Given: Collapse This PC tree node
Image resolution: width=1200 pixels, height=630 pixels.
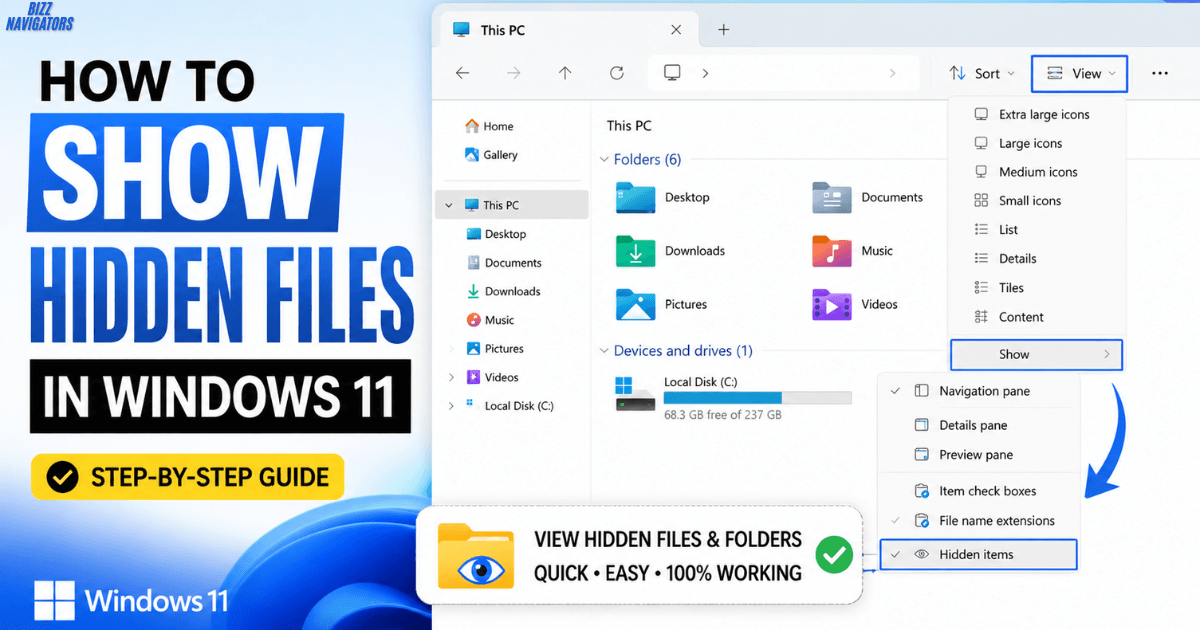Looking at the screenshot, I should coord(450,205).
